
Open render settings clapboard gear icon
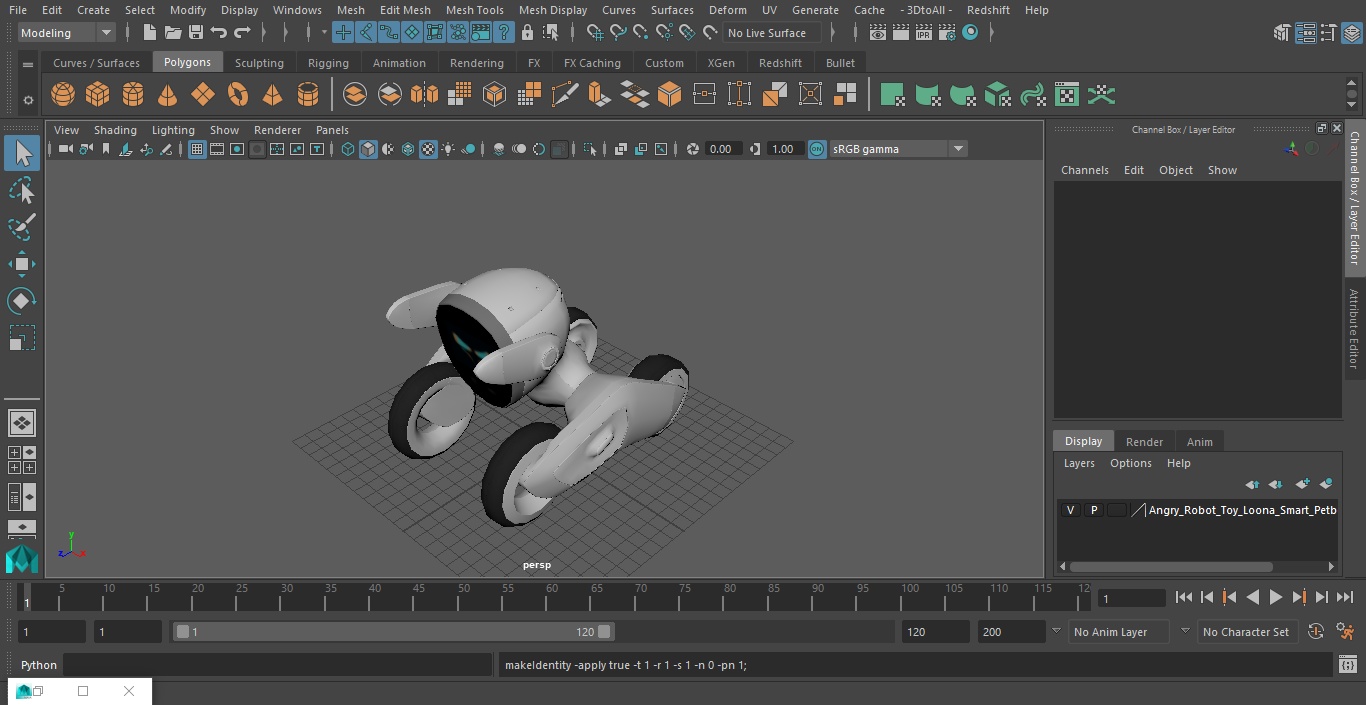[947, 33]
